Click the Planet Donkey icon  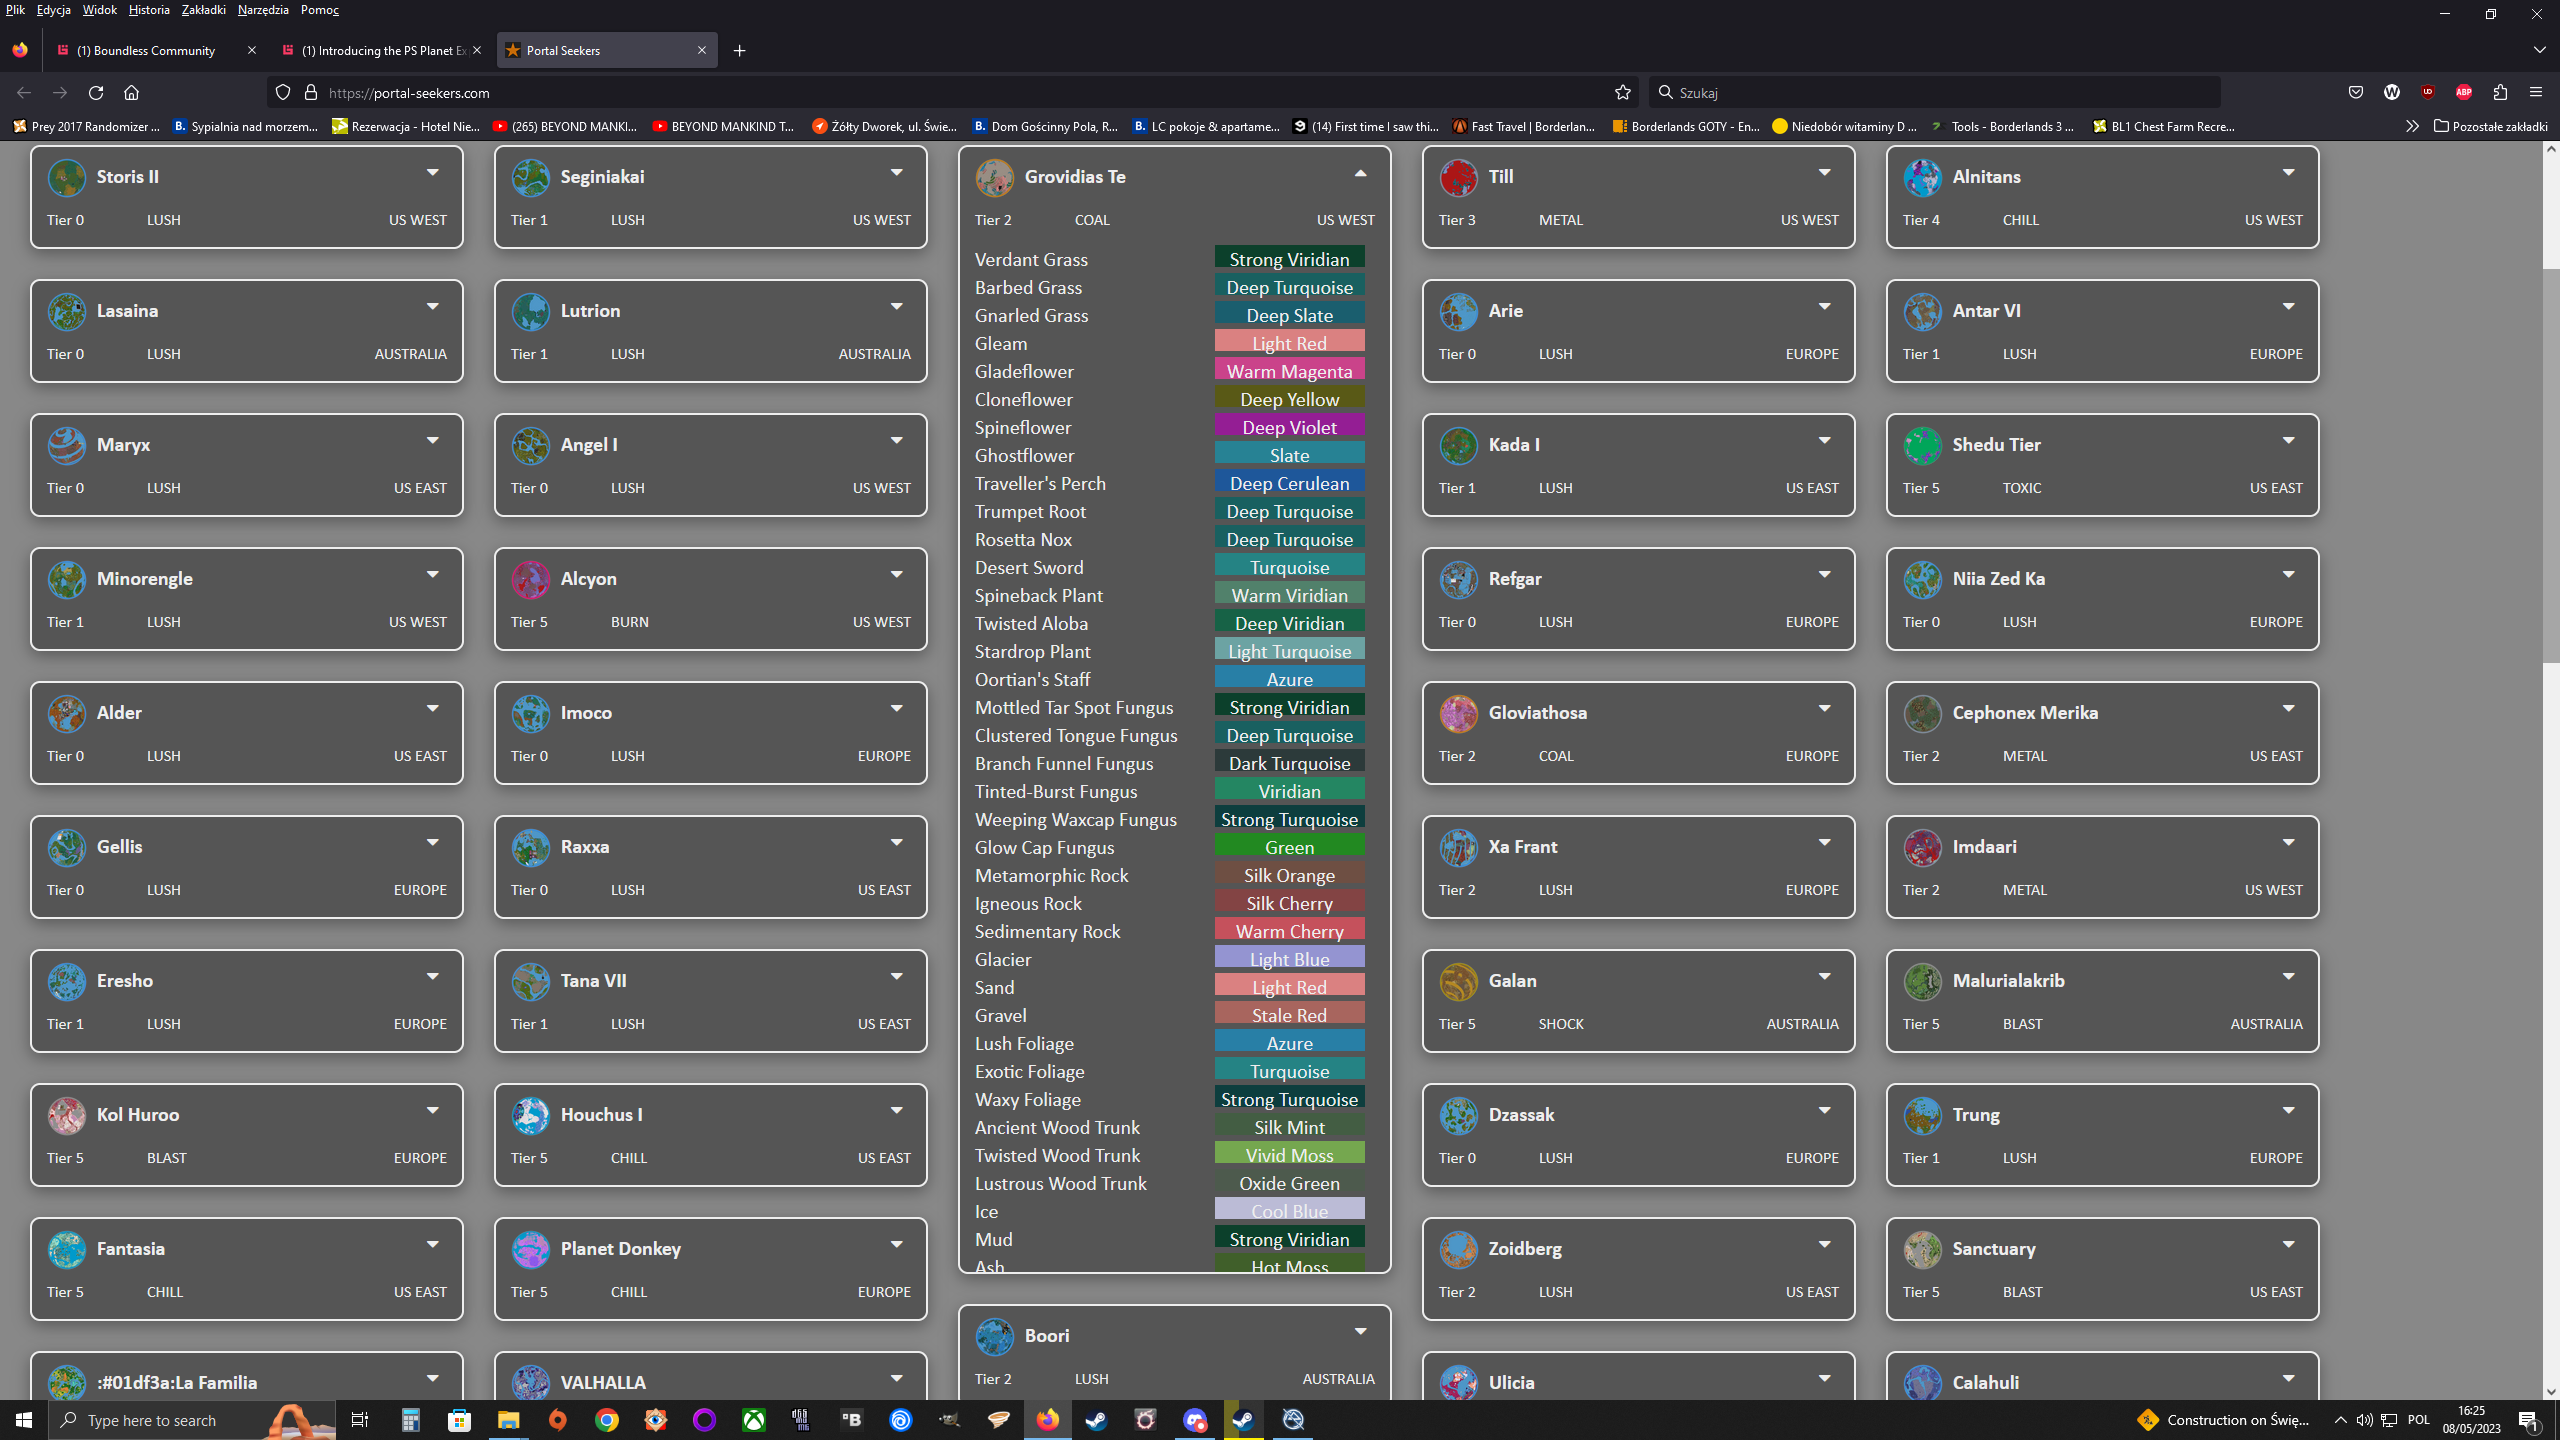531,1250
